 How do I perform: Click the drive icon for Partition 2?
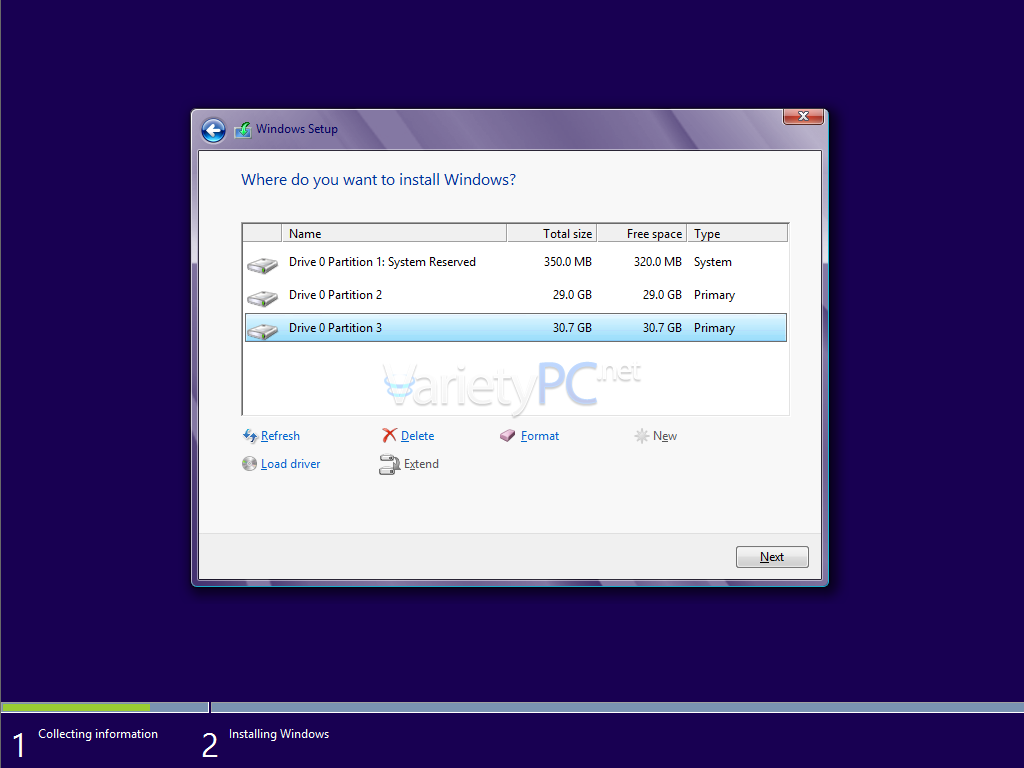click(263, 298)
